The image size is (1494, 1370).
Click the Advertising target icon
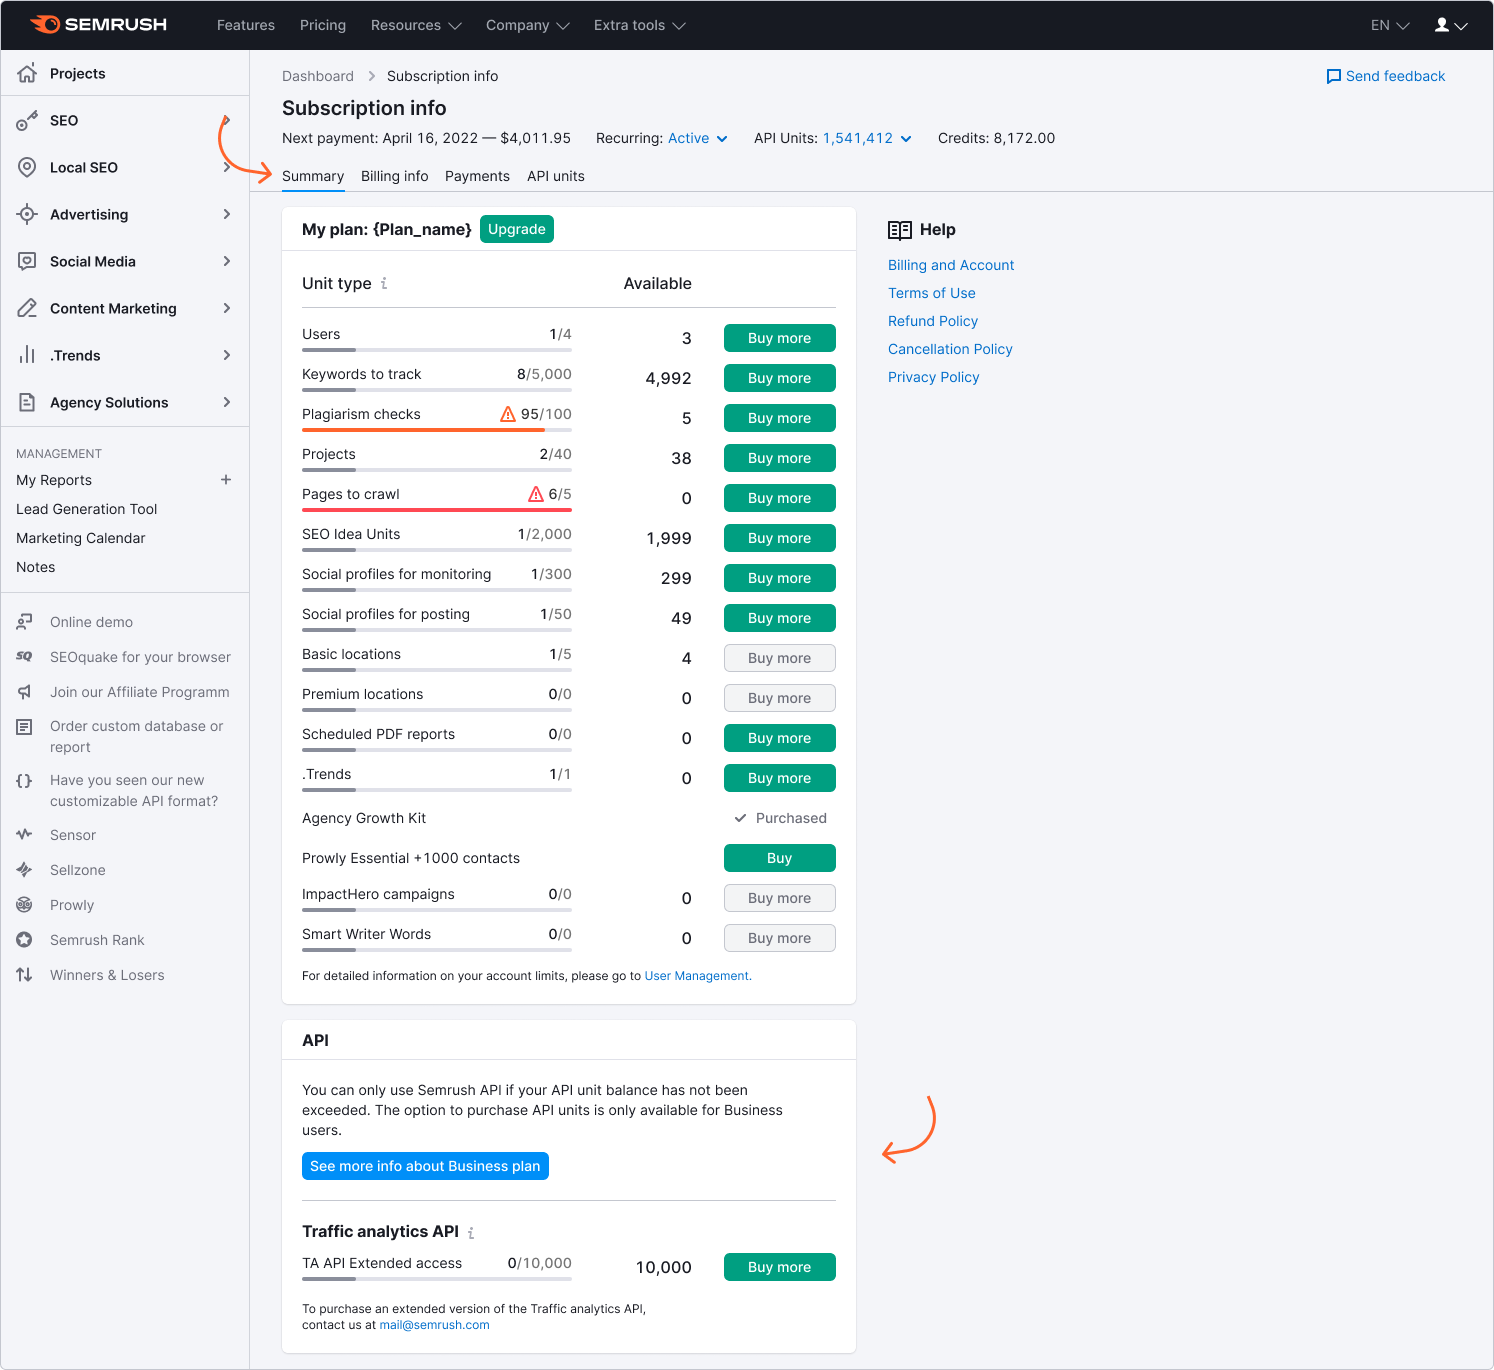27,214
